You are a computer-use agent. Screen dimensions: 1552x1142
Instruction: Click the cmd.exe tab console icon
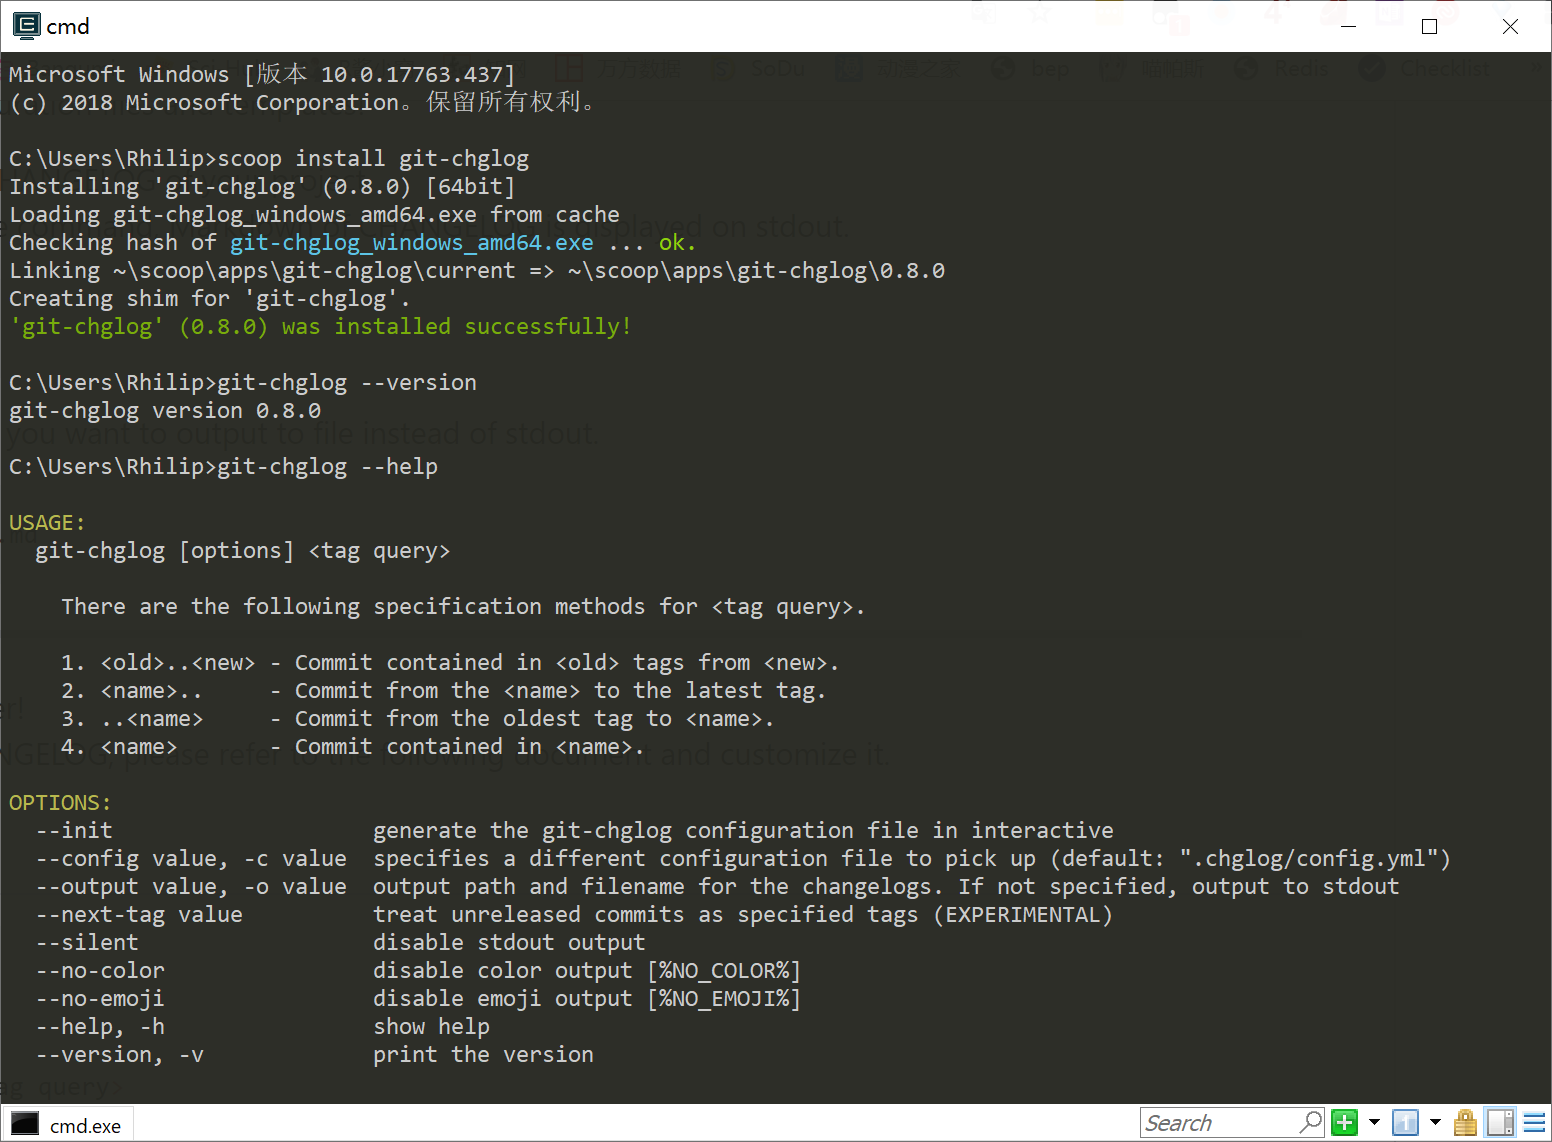25,1125
